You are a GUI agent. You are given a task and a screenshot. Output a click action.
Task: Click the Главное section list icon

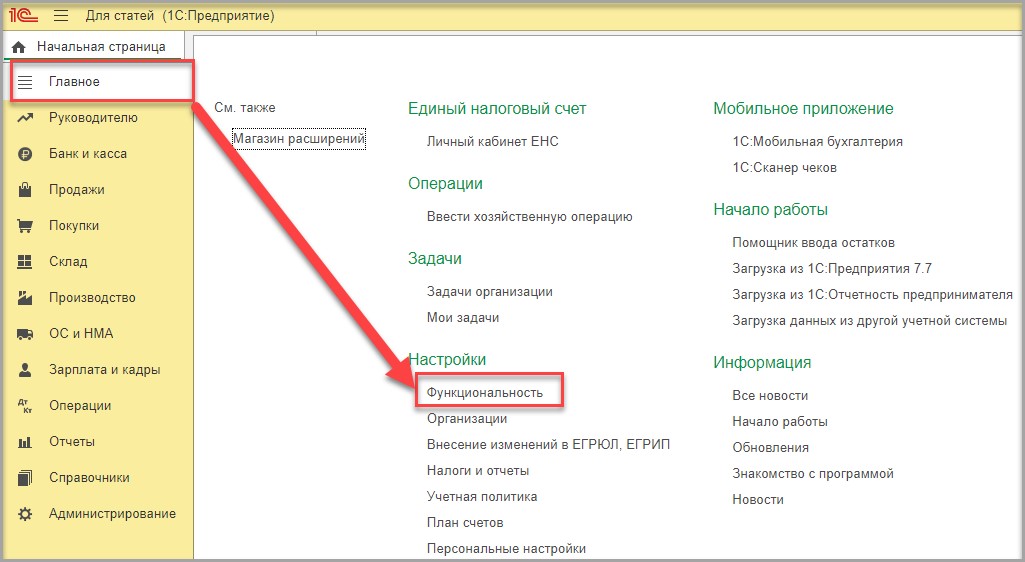(25, 82)
